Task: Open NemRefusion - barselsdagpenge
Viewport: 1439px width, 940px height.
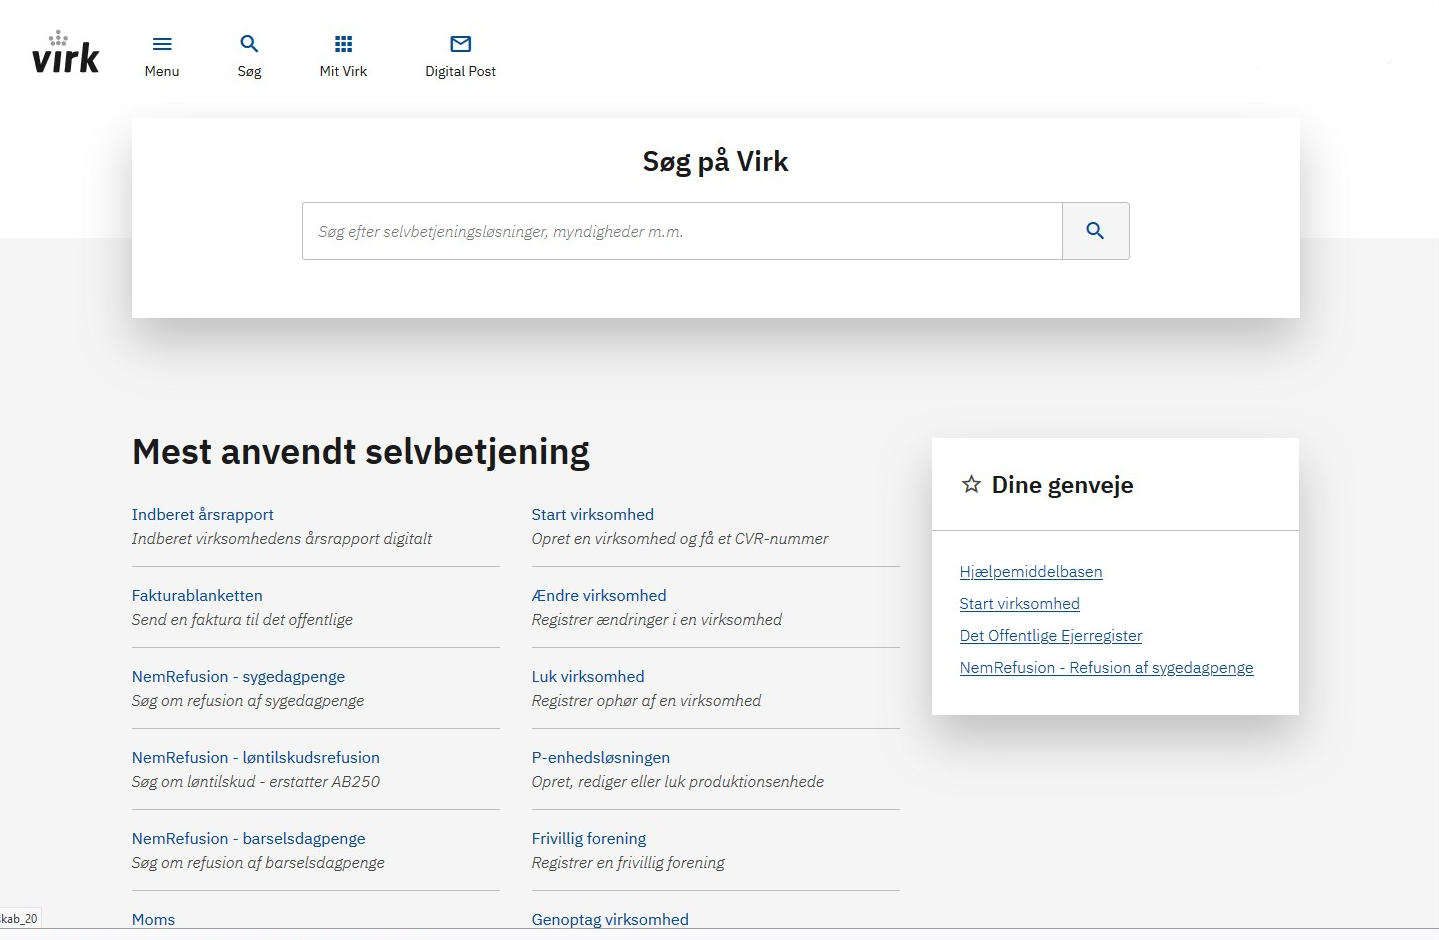Action: [x=249, y=839]
